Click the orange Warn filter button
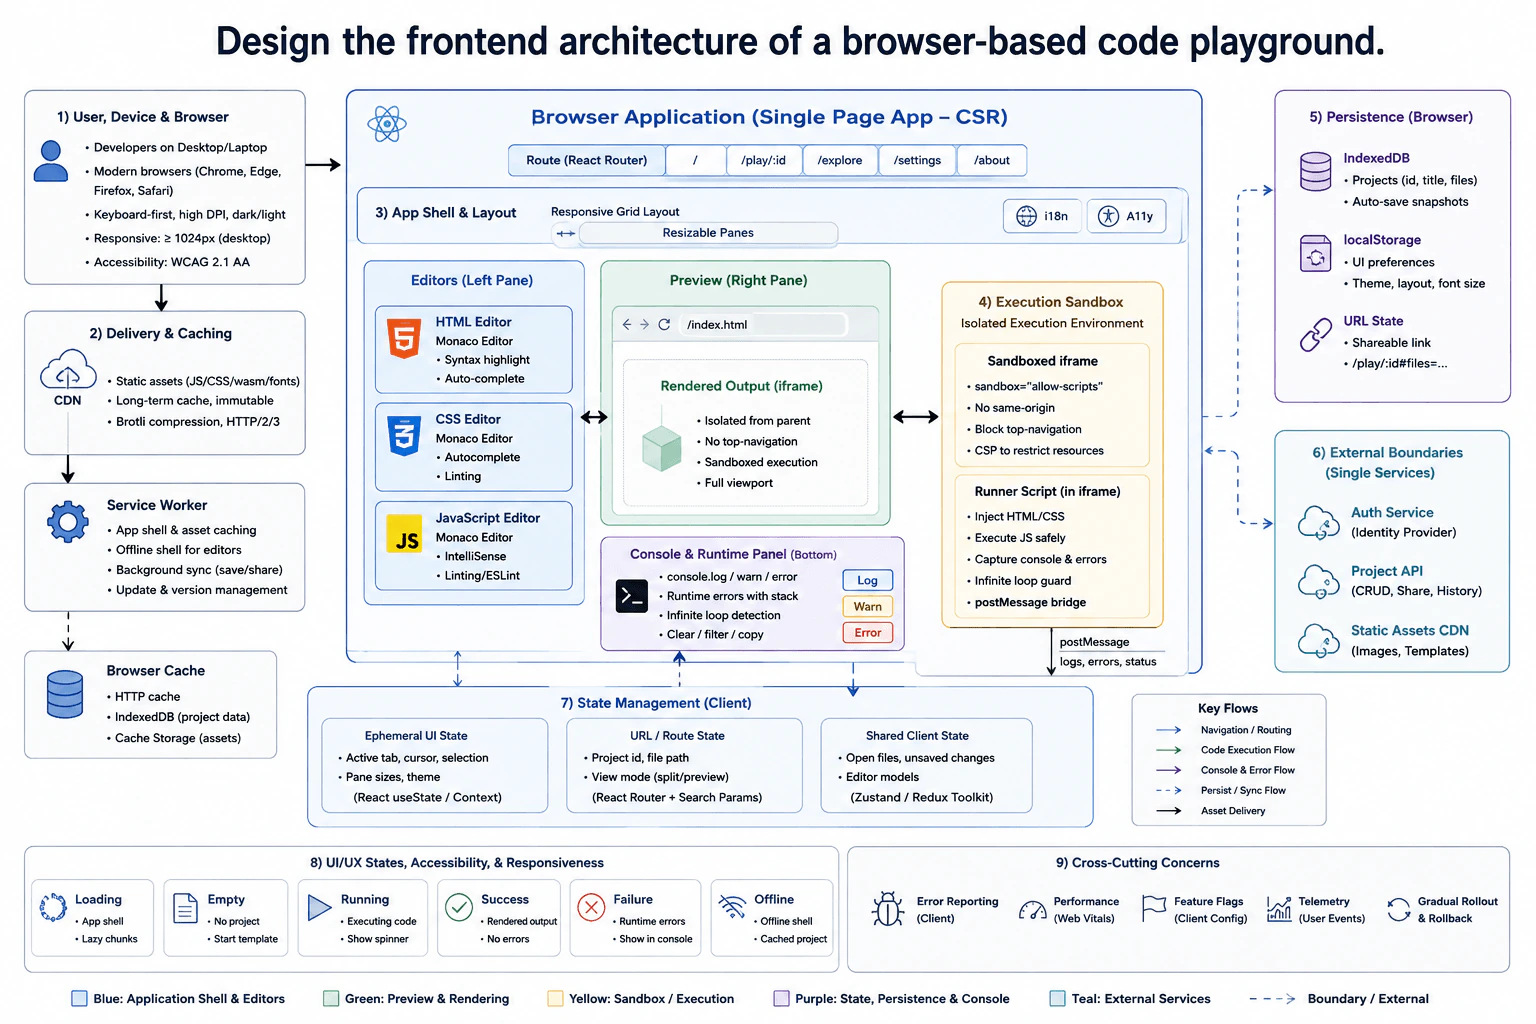Viewport: 1536px width, 1024px height. point(867,606)
